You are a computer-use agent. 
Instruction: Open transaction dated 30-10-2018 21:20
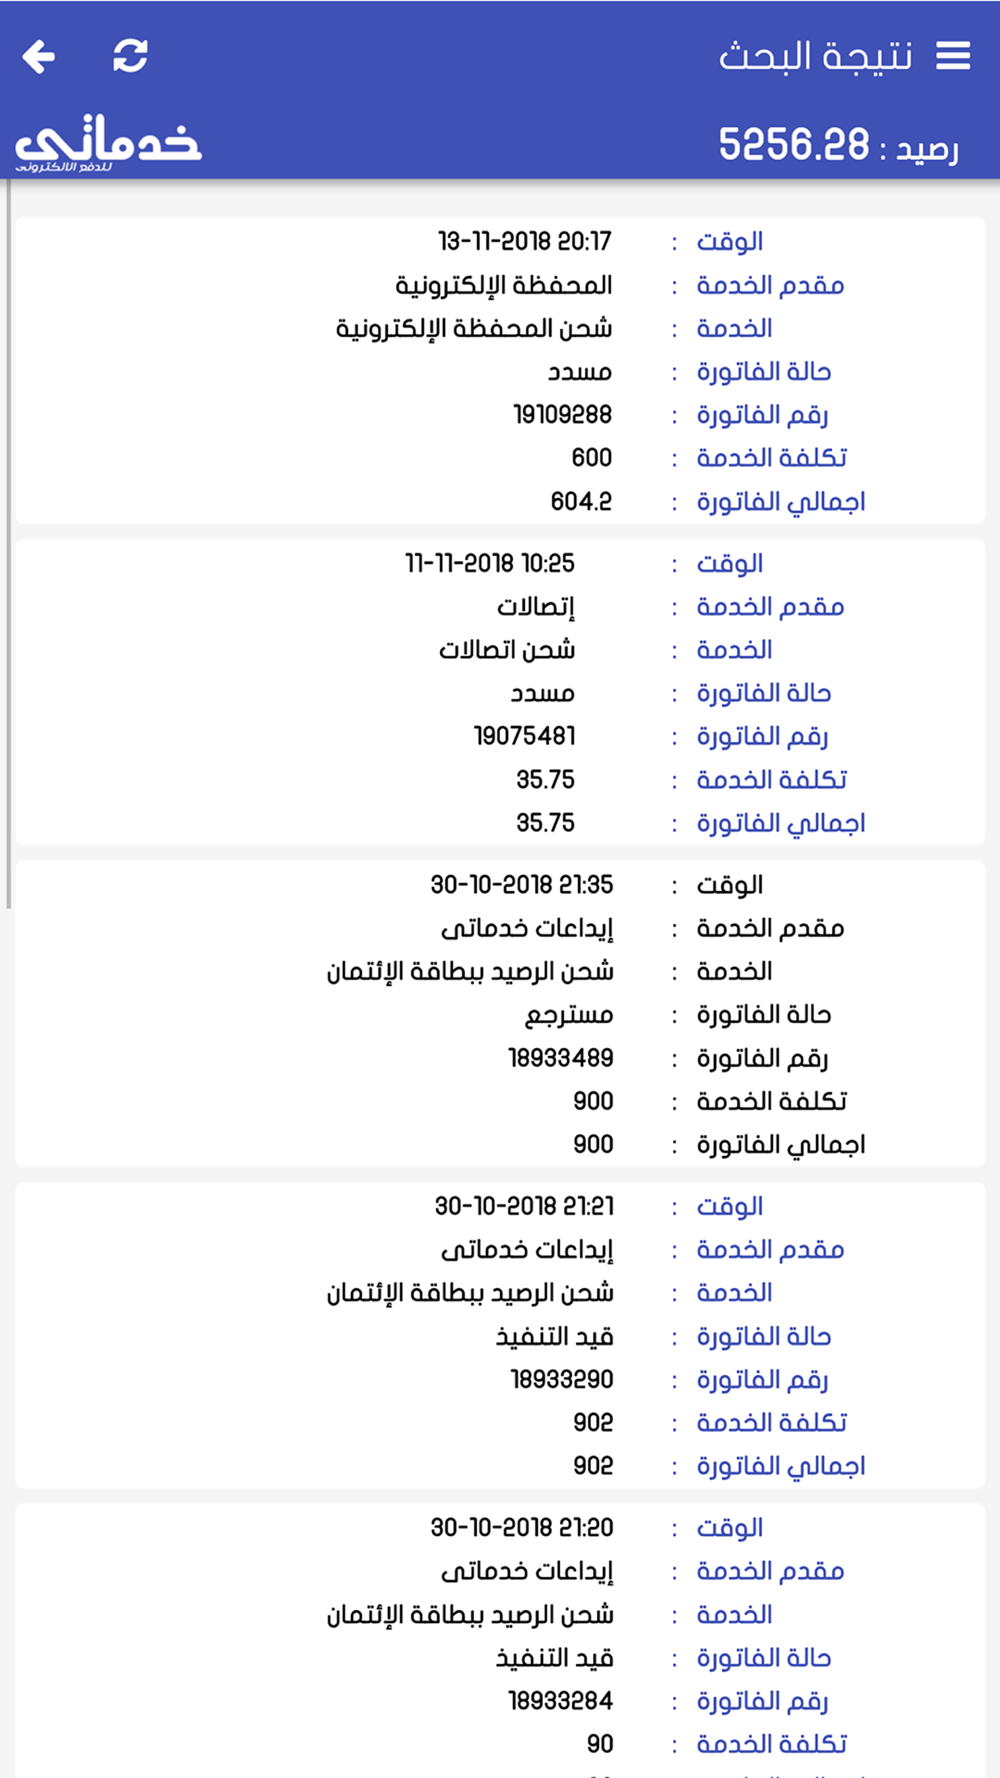522,1528
